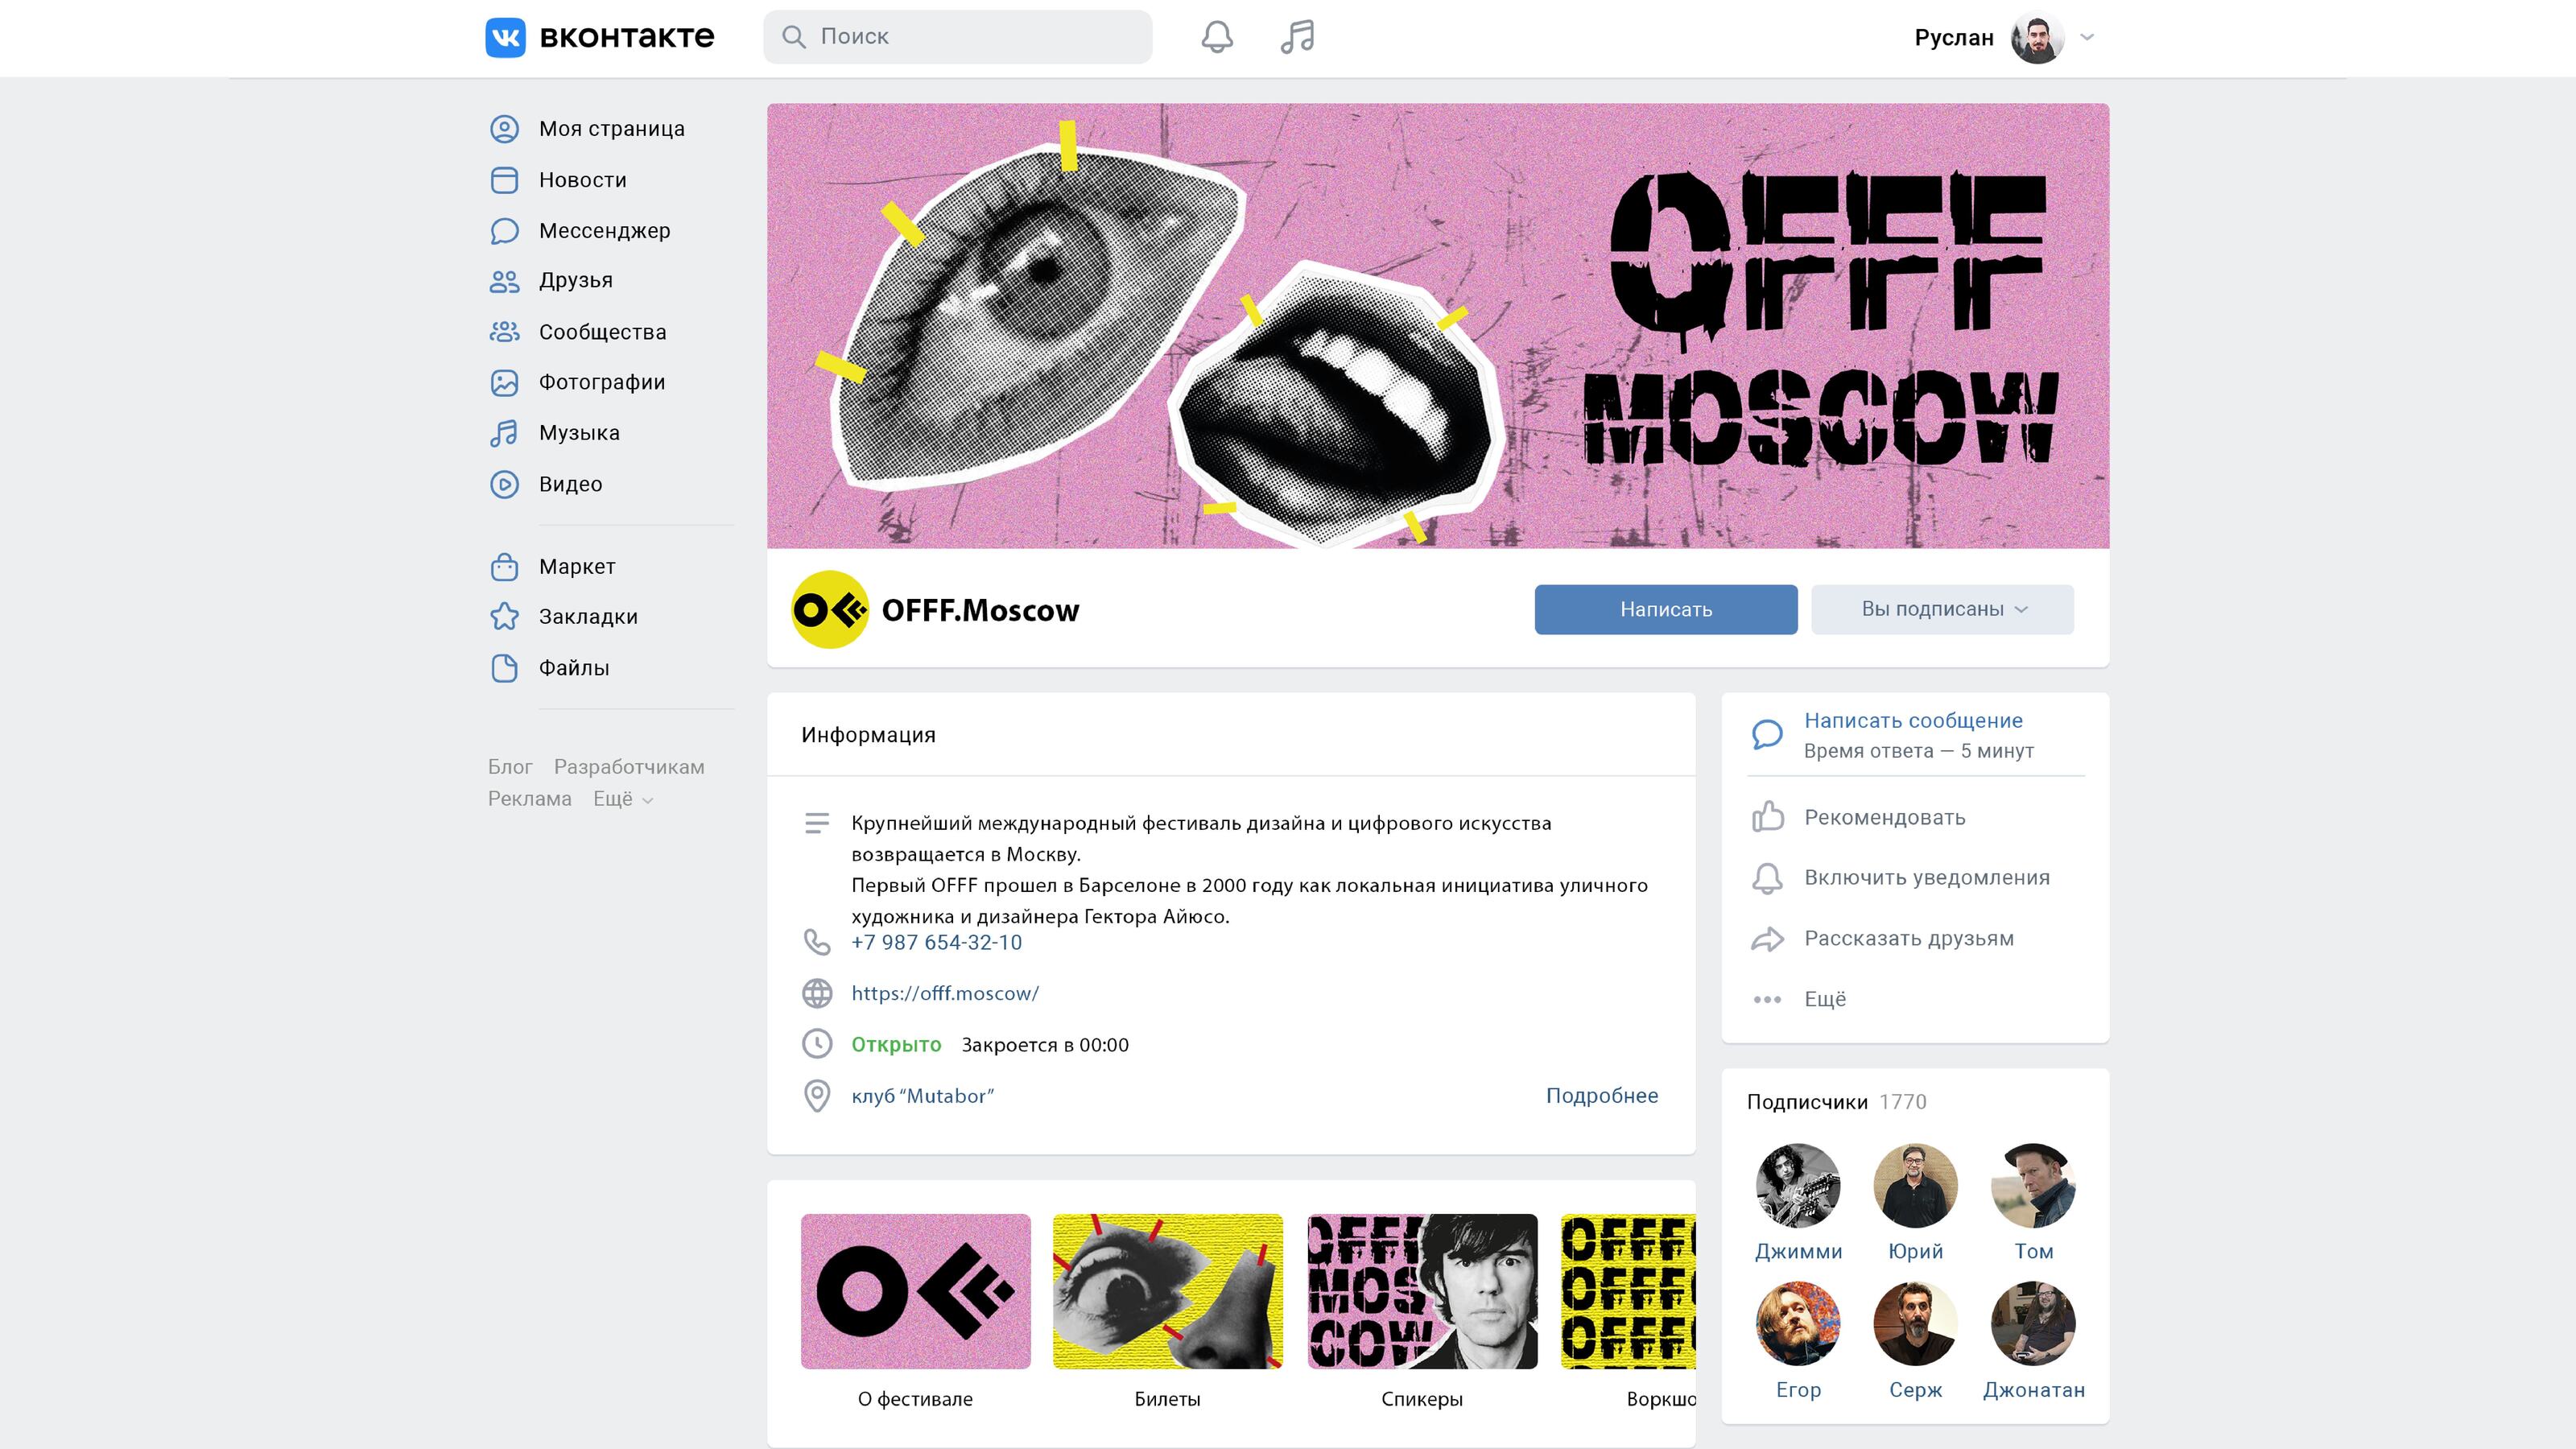Focus the Поиск search field
The height and width of the screenshot is (1449, 2576).
[x=957, y=37]
